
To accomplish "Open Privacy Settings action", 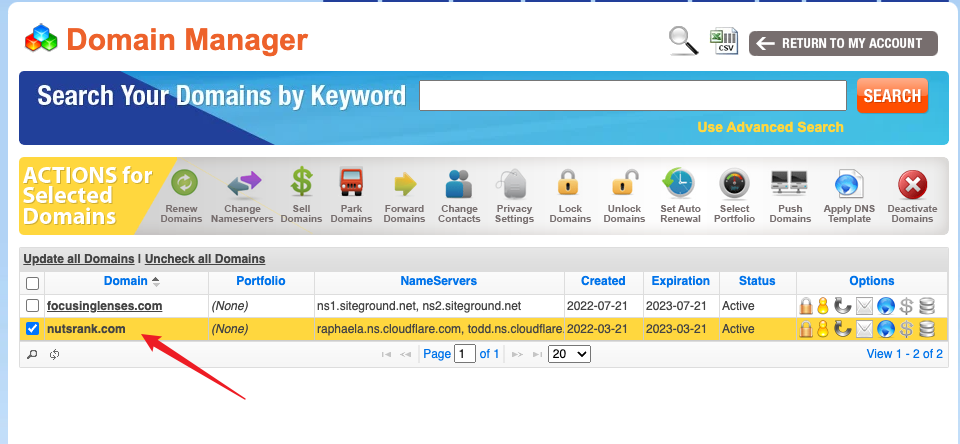I will coord(514,197).
